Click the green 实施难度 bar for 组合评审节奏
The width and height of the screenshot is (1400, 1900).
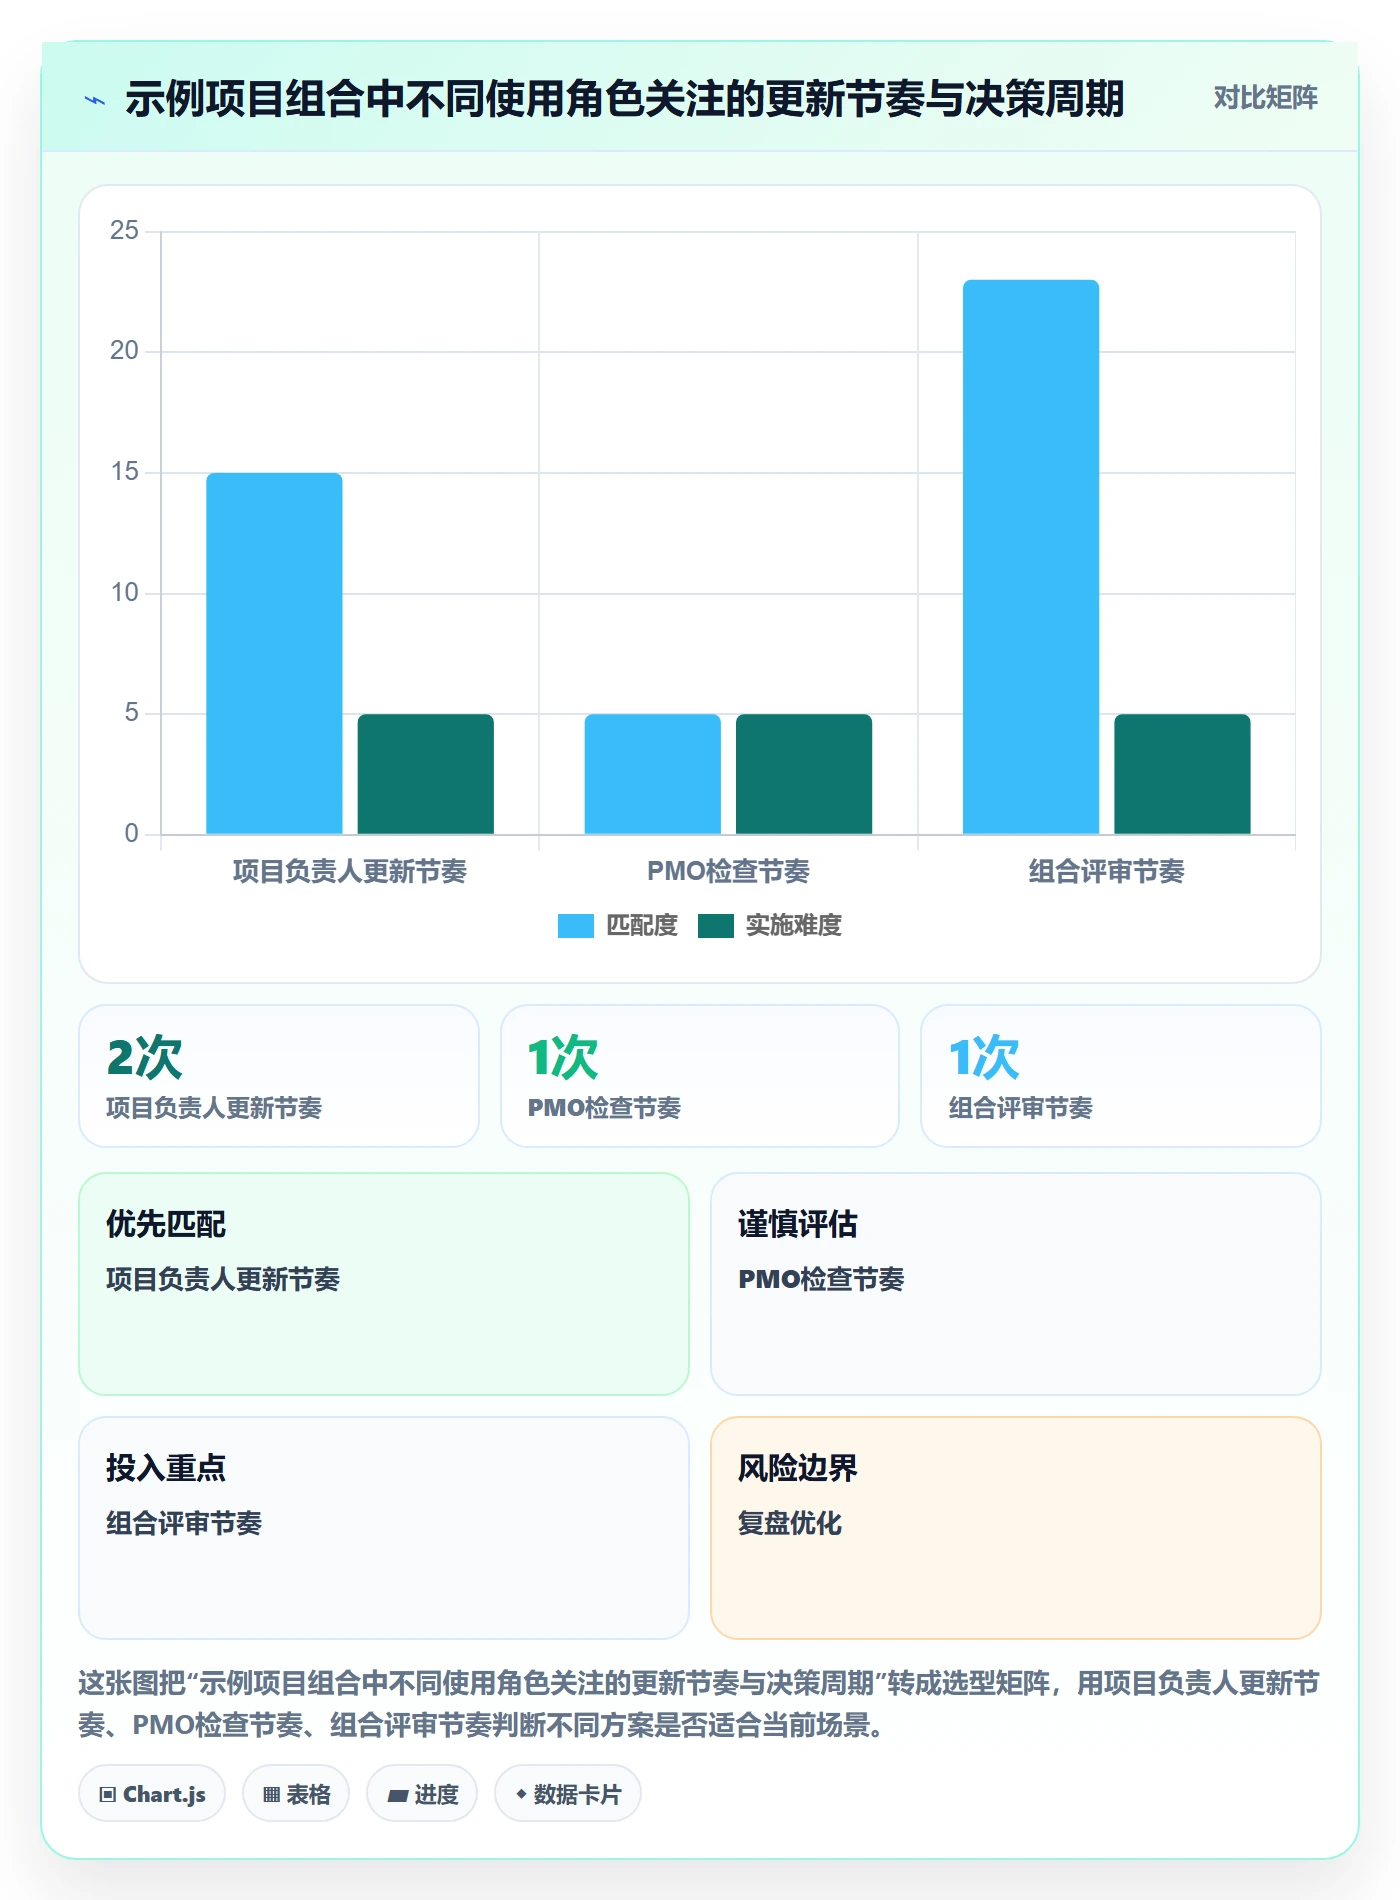click(1182, 774)
